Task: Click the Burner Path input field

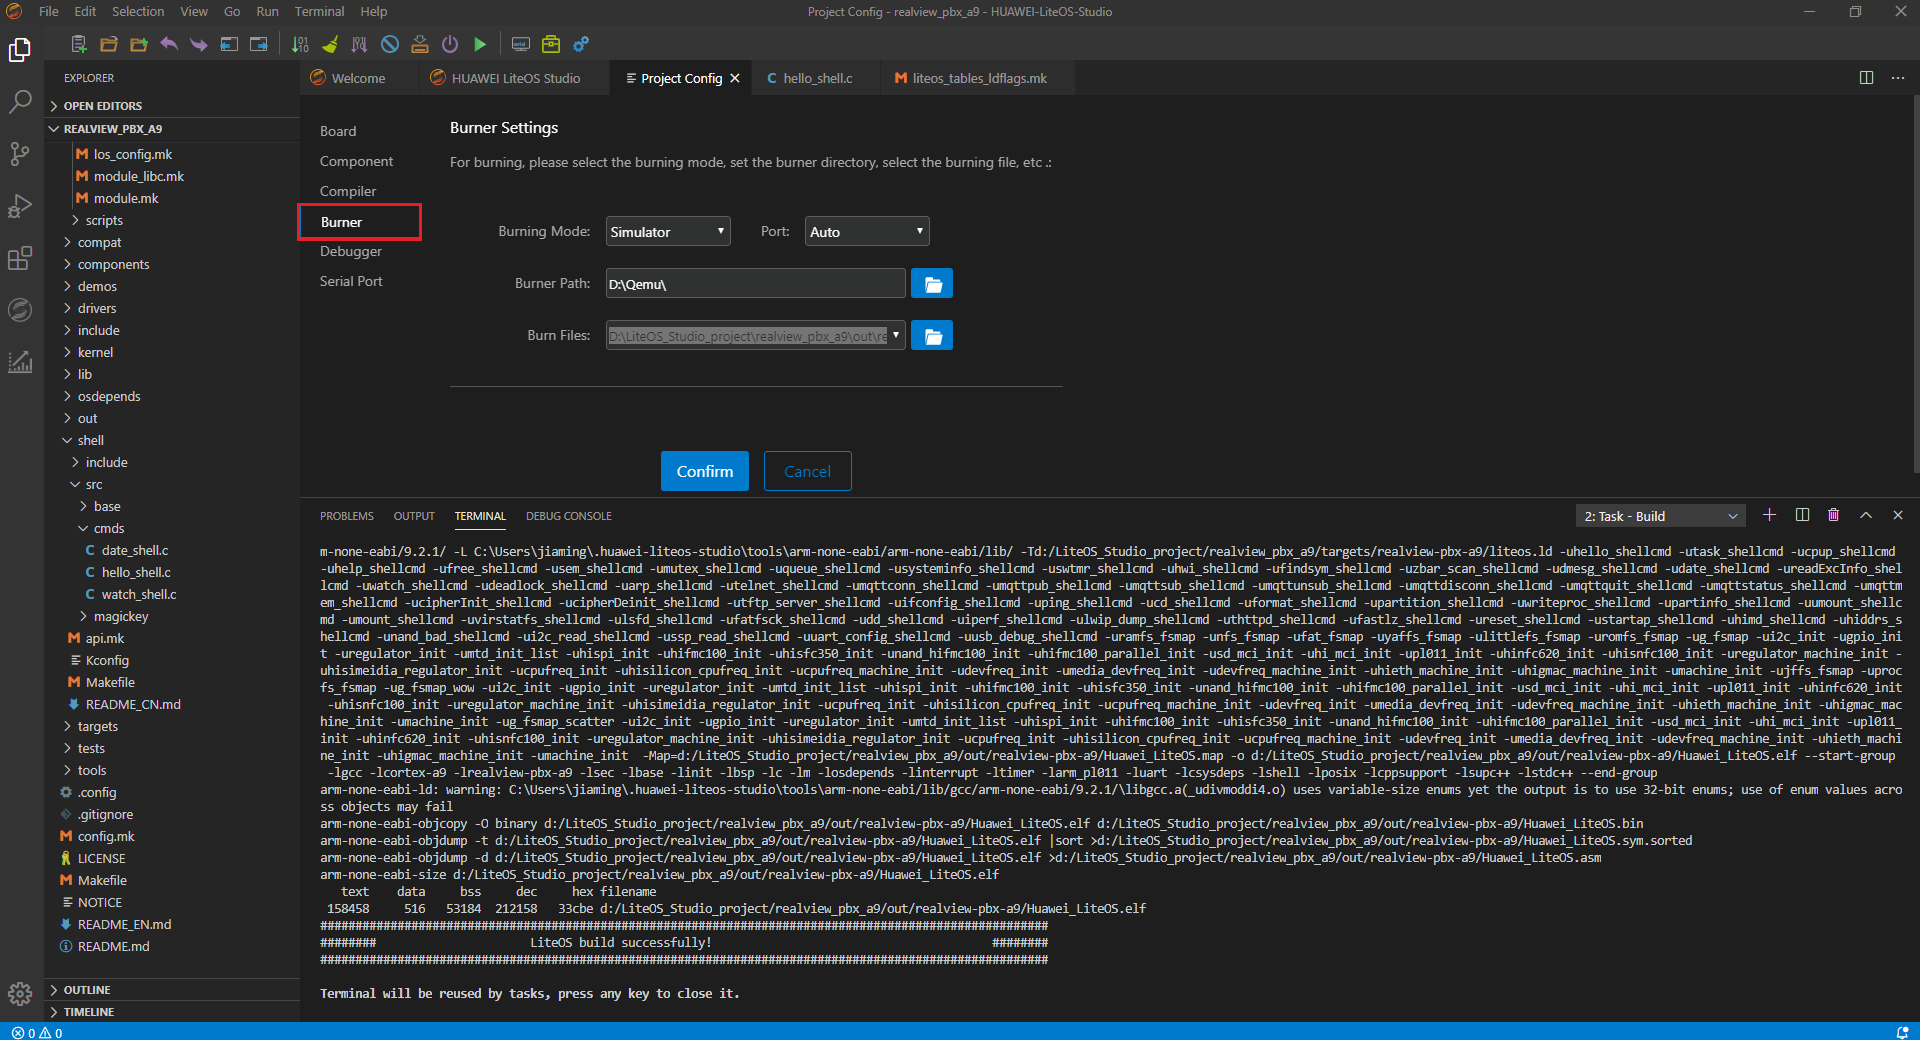Action: pyautogui.click(x=756, y=284)
